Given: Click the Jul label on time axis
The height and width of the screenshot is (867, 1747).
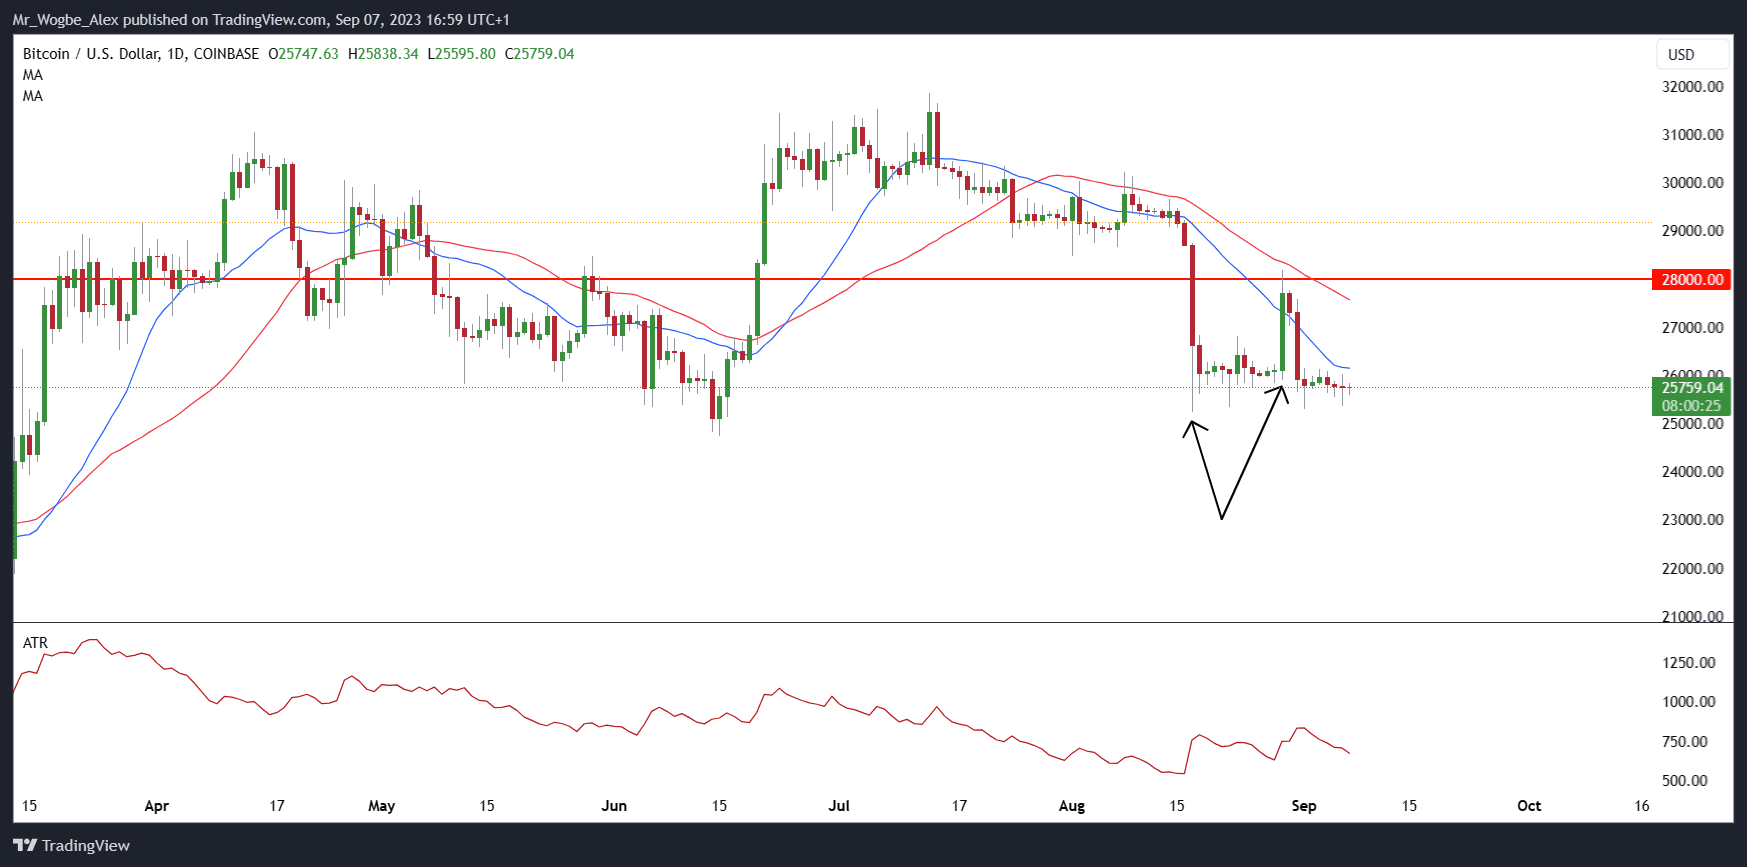Looking at the screenshot, I should point(839,806).
